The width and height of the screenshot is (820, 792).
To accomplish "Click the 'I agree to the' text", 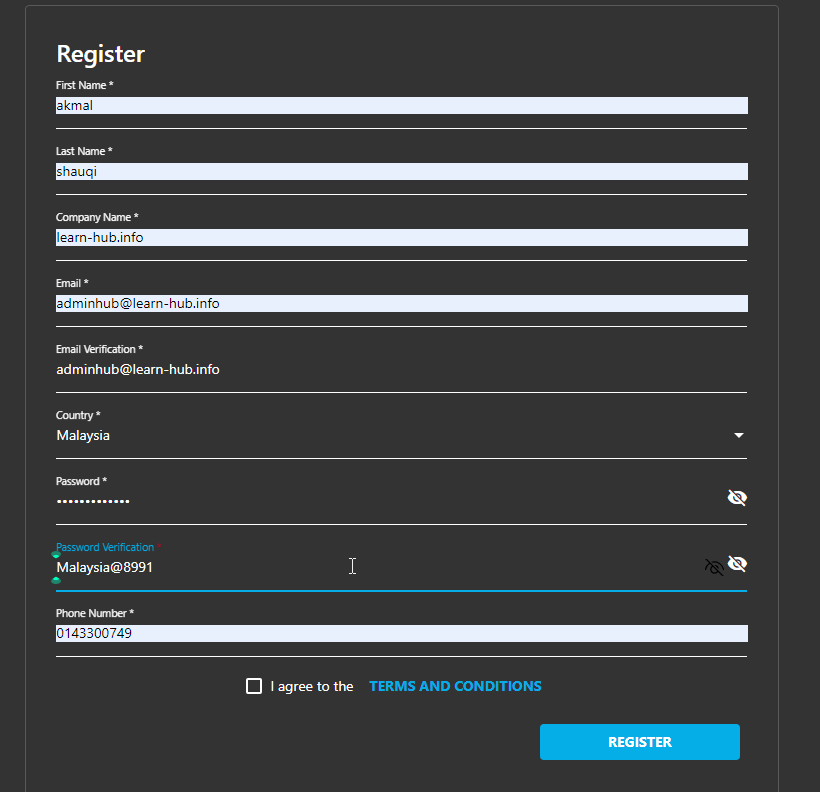I will [311, 686].
